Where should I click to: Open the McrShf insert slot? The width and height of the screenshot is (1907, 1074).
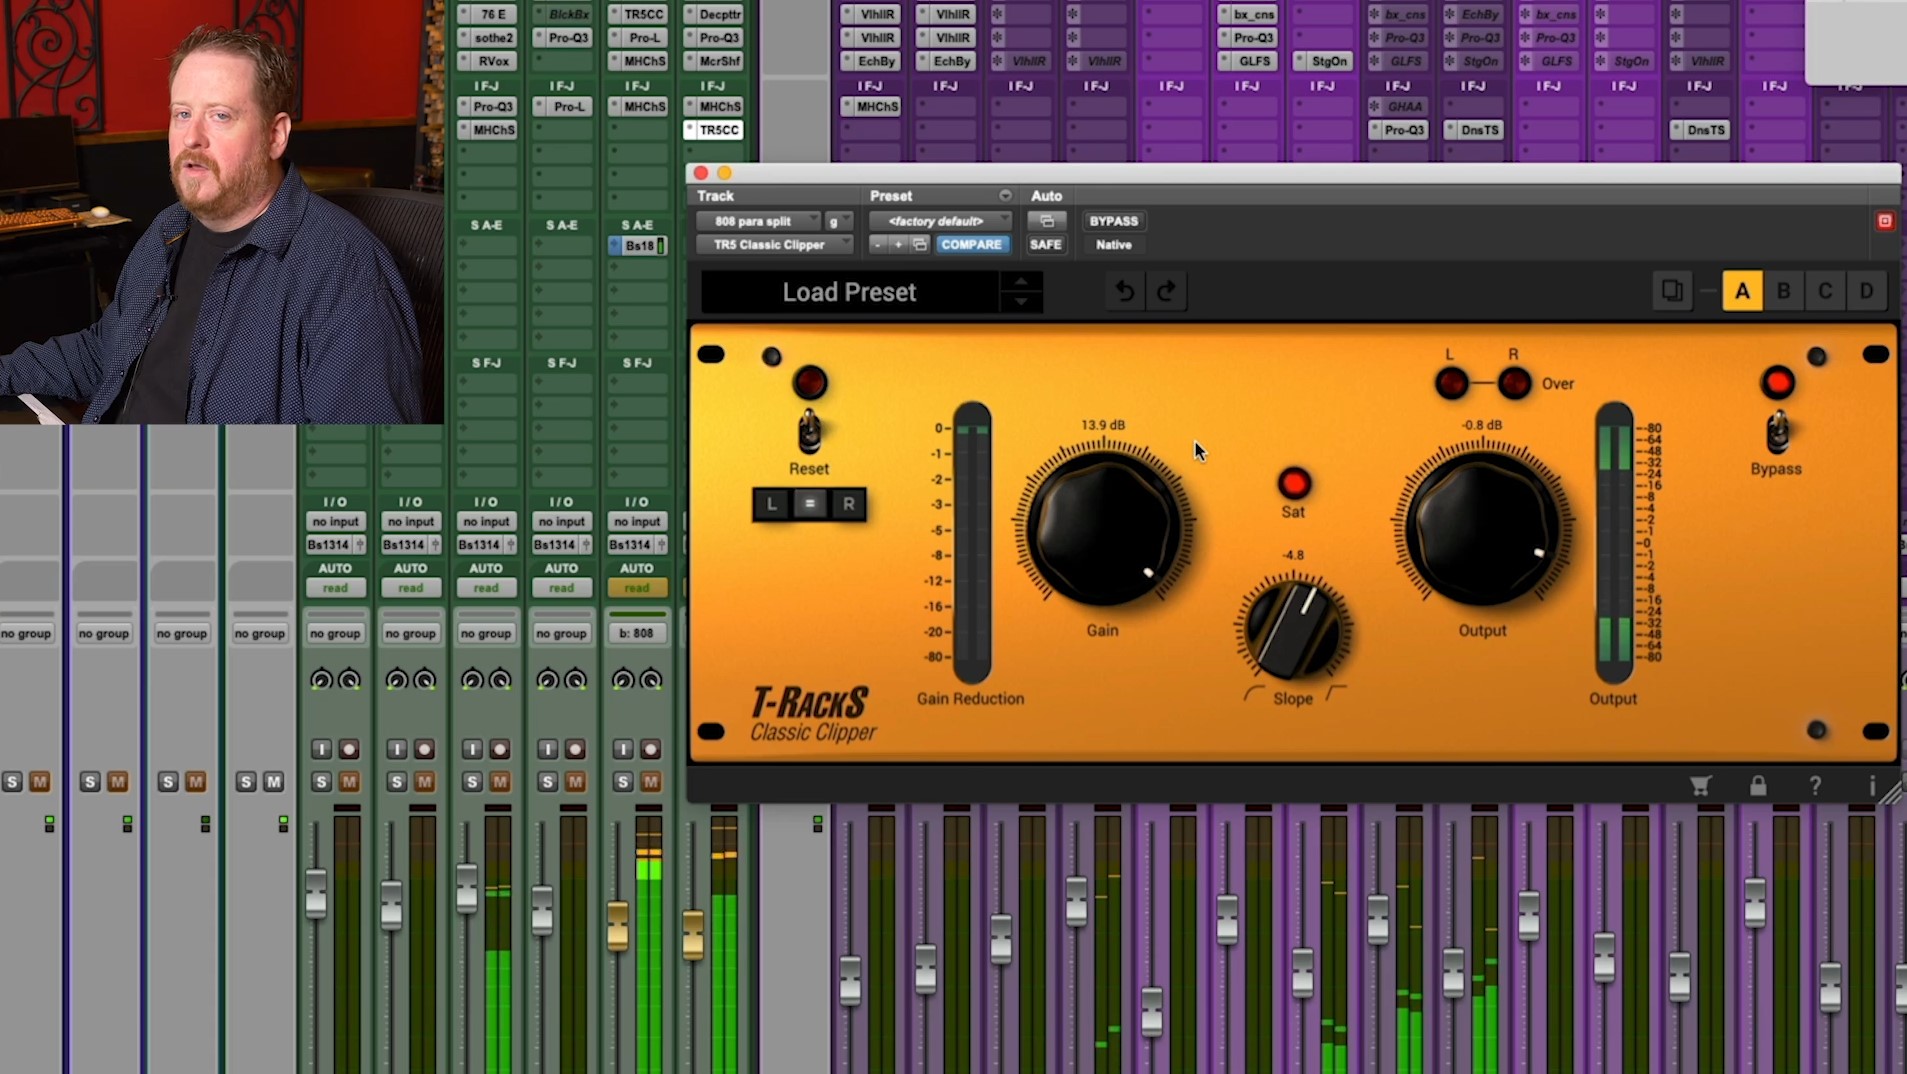click(713, 61)
